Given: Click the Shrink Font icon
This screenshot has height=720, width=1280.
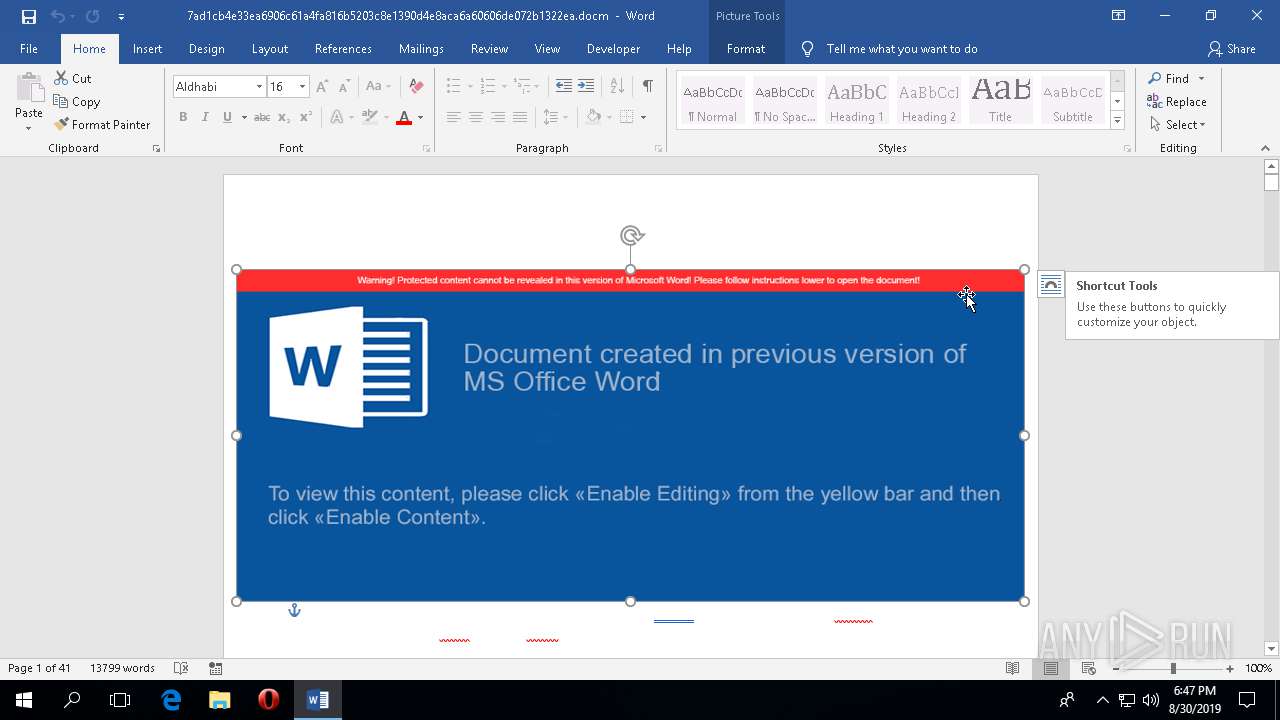Looking at the screenshot, I should pyautogui.click(x=343, y=87).
